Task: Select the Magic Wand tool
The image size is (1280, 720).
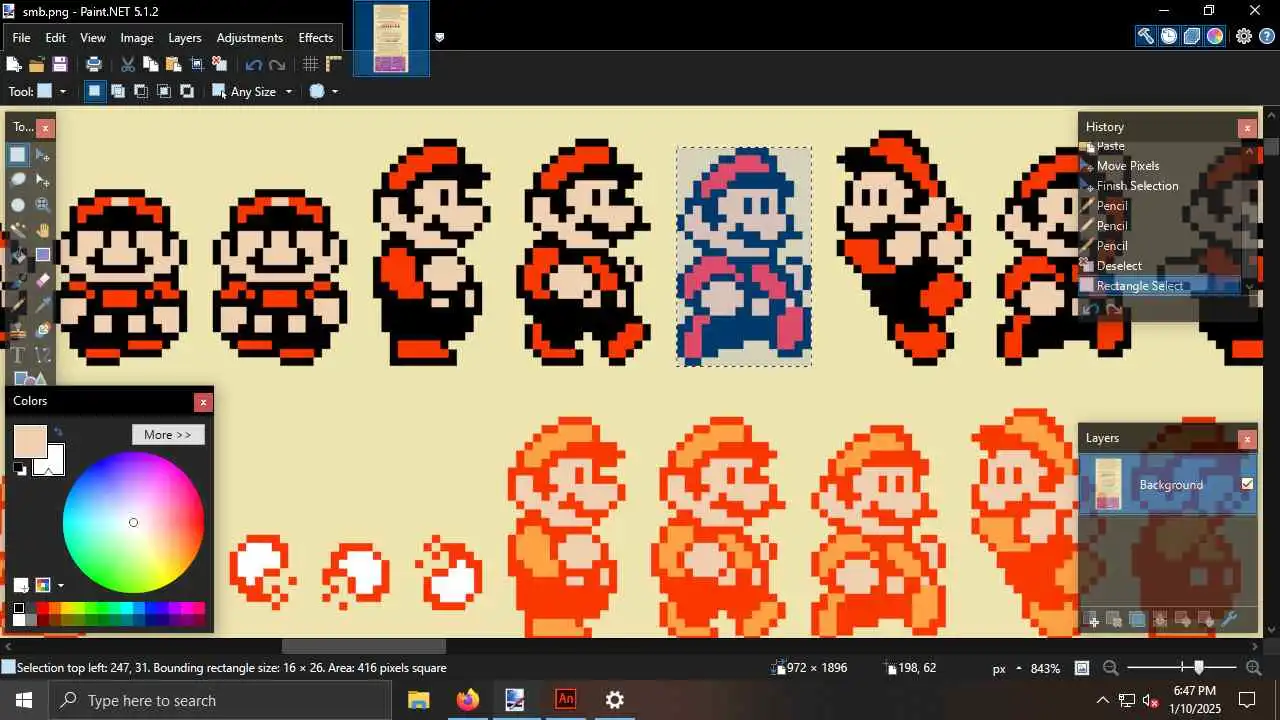Action: (x=18, y=230)
